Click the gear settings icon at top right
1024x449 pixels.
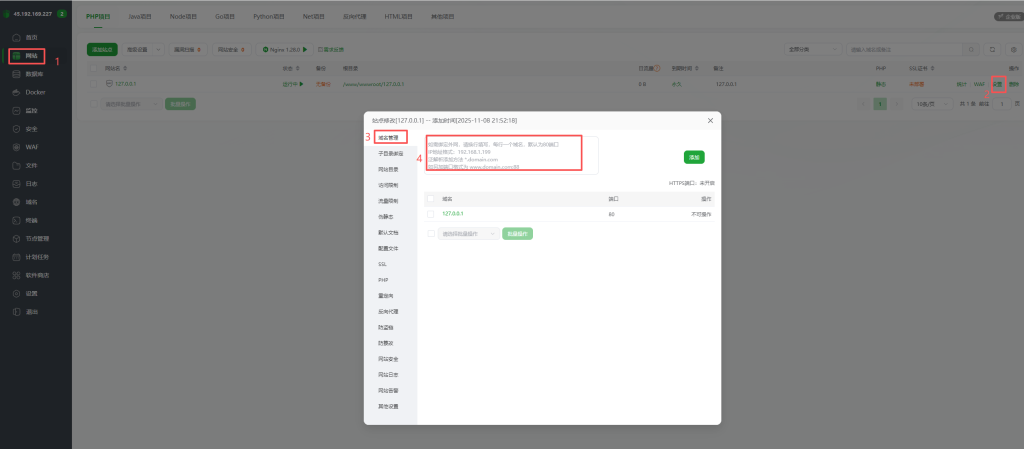click(x=1013, y=48)
